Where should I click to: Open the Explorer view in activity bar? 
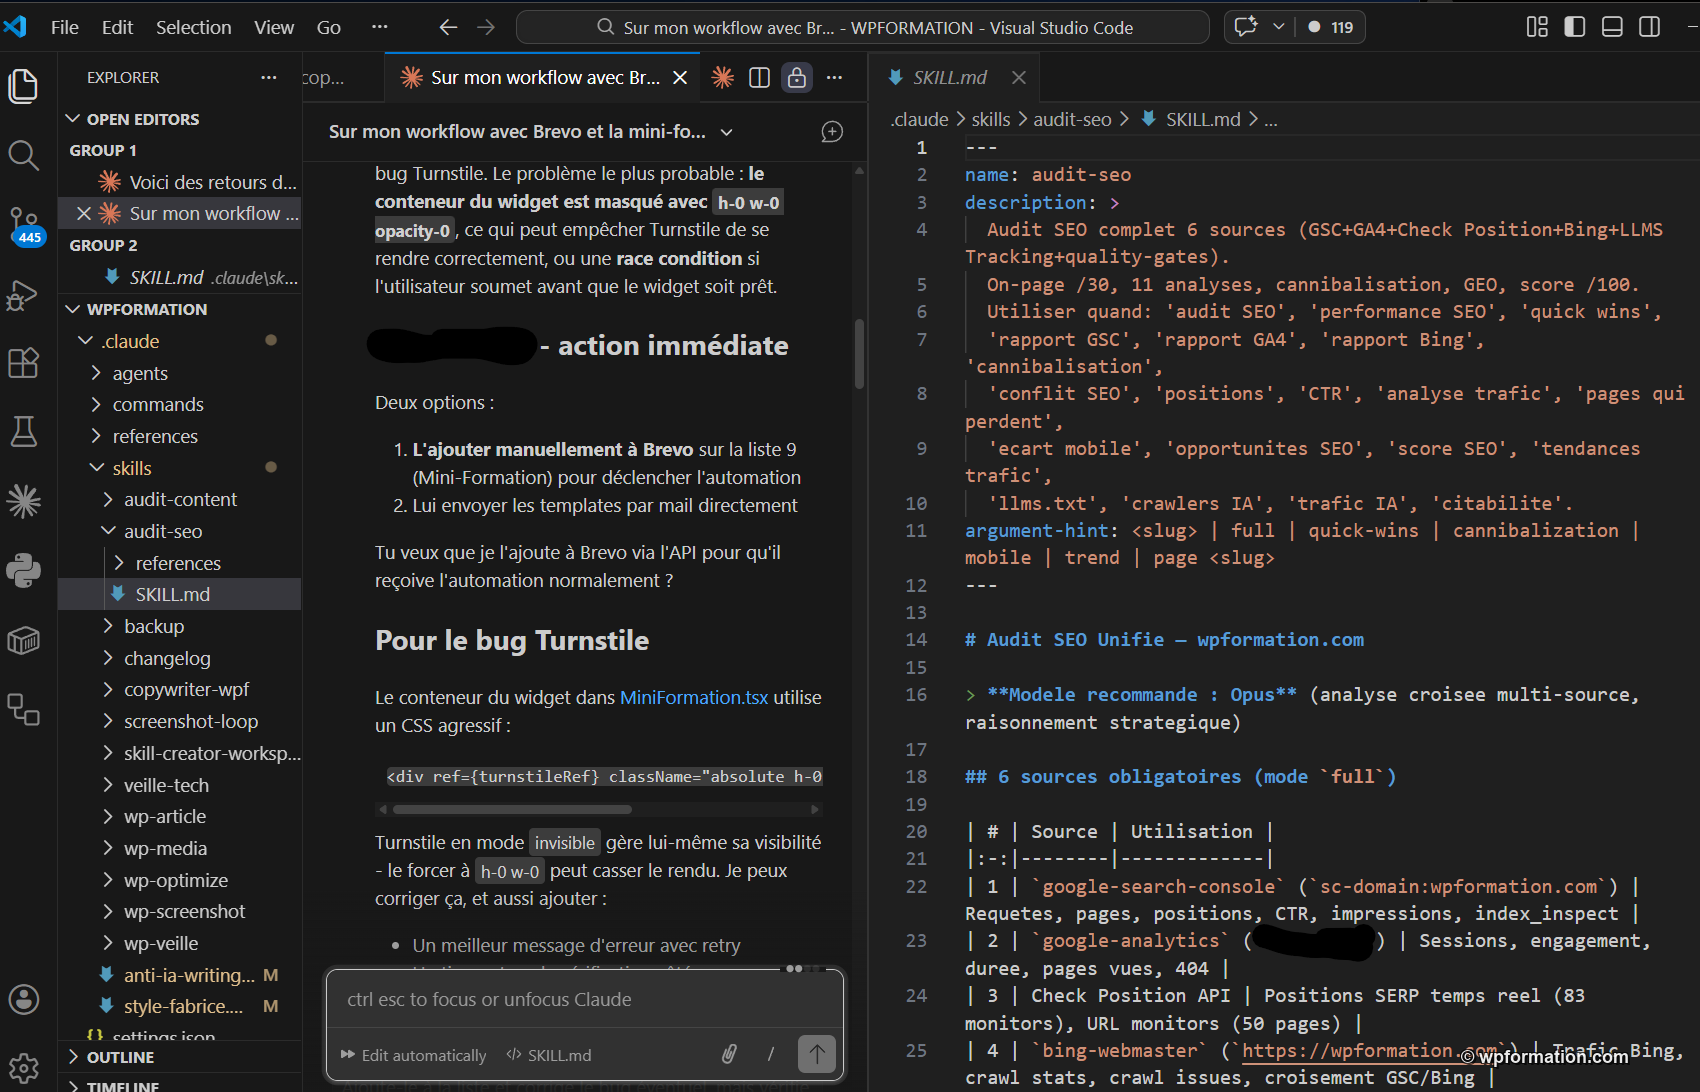[24, 86]
